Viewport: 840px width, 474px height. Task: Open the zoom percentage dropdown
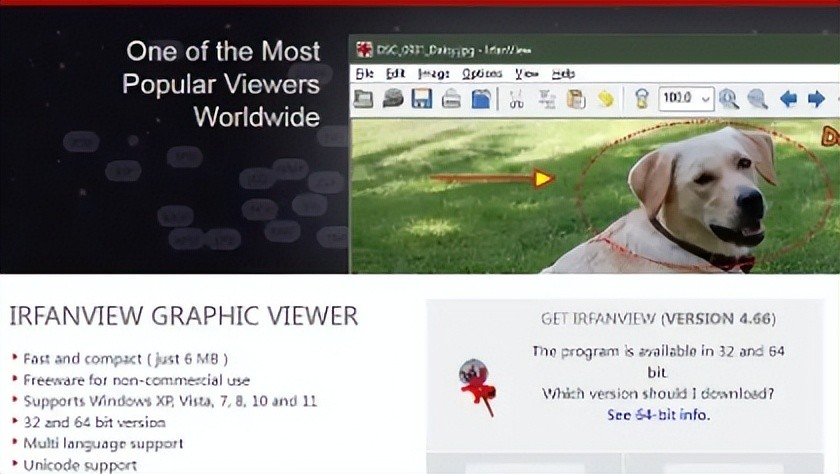click(705, 99)
